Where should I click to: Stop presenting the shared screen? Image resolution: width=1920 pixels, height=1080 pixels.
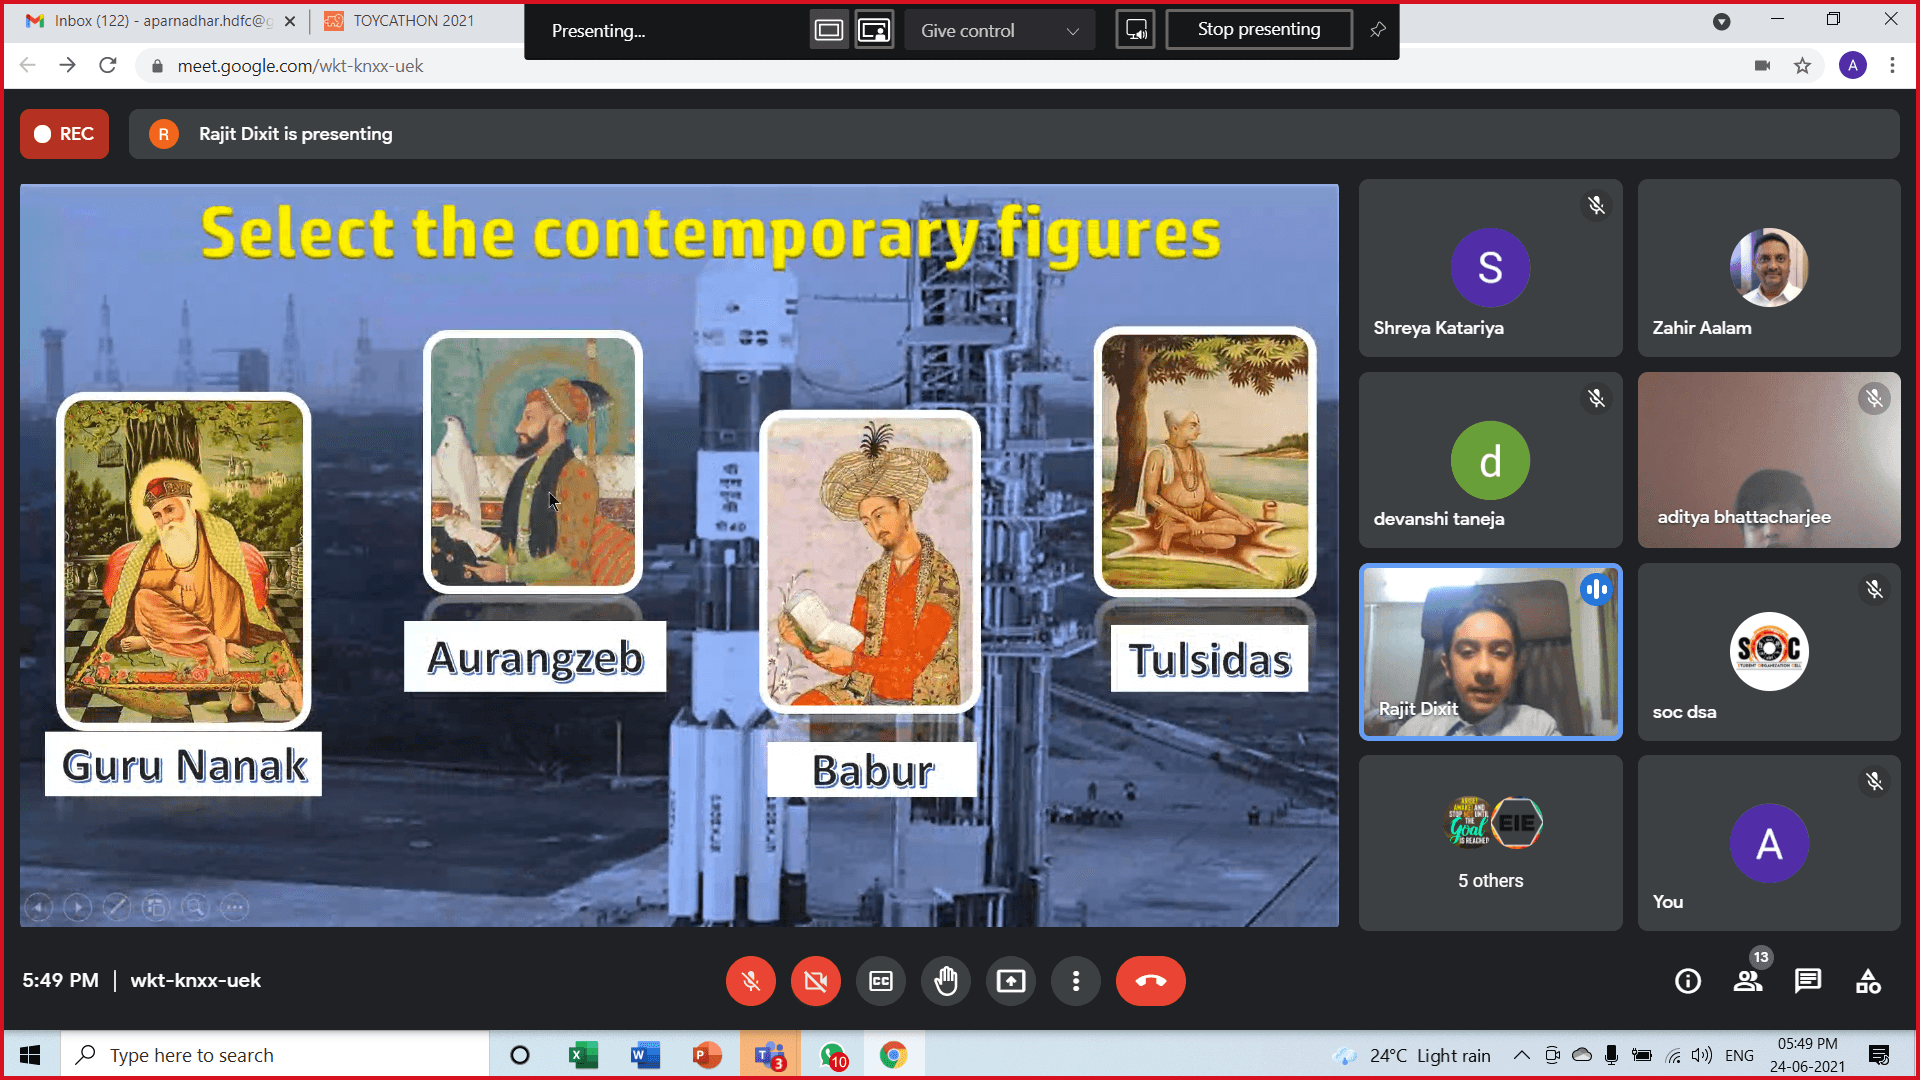pos(1259,30)
